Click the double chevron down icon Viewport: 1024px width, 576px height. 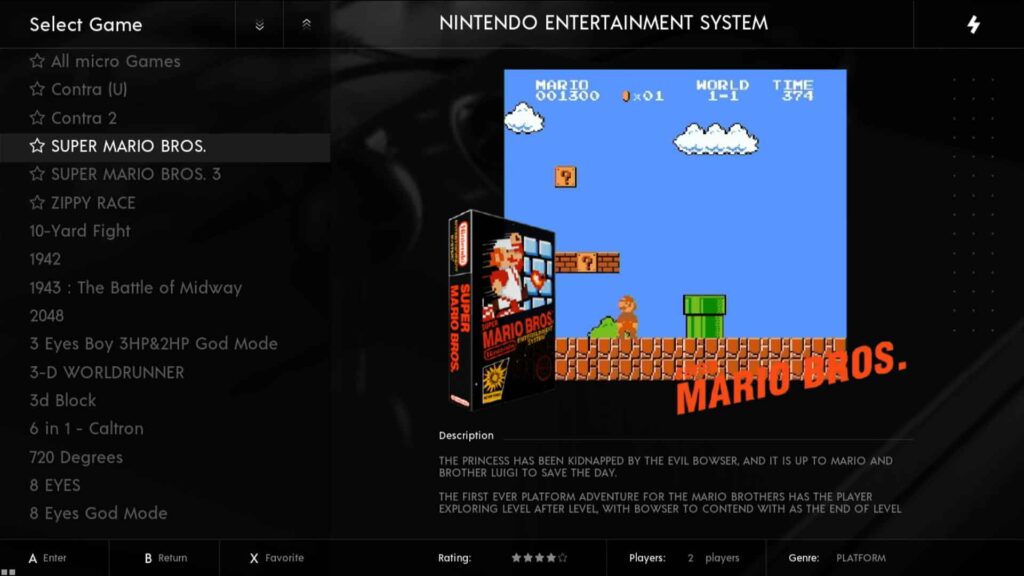tap(259, 25)
